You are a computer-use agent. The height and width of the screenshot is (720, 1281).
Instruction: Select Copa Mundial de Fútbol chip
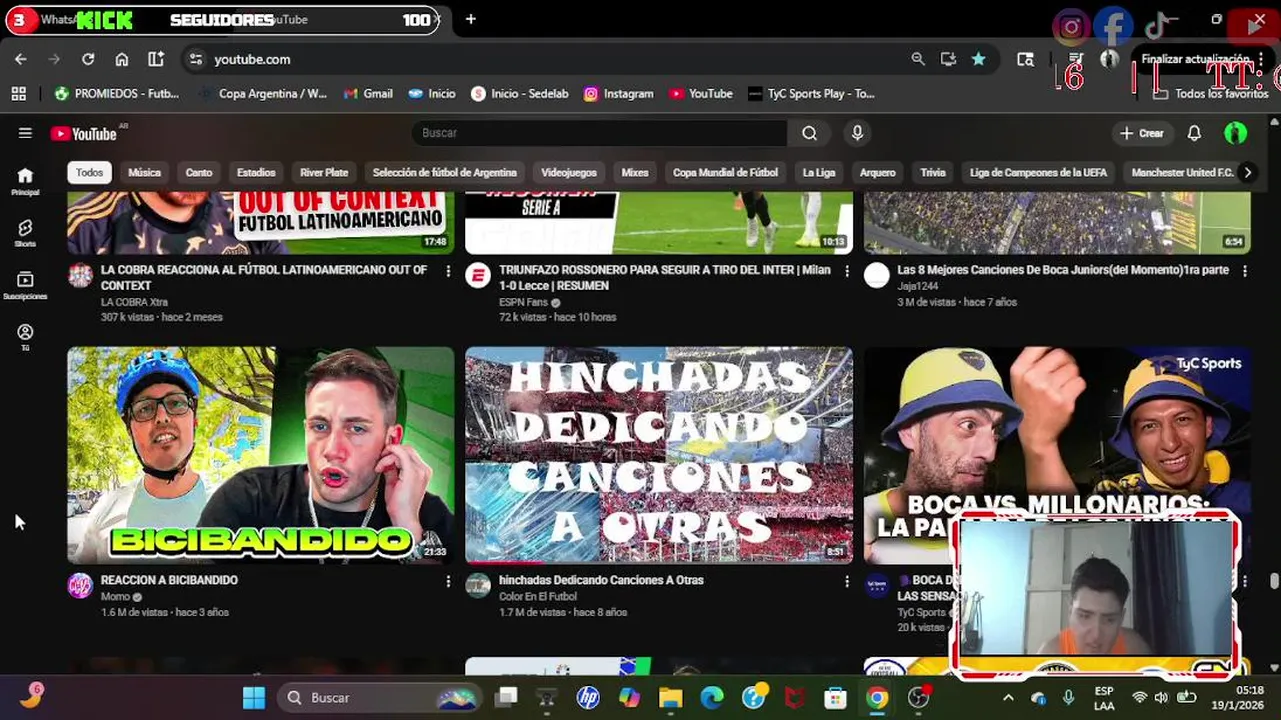click(x=725, y=172)
